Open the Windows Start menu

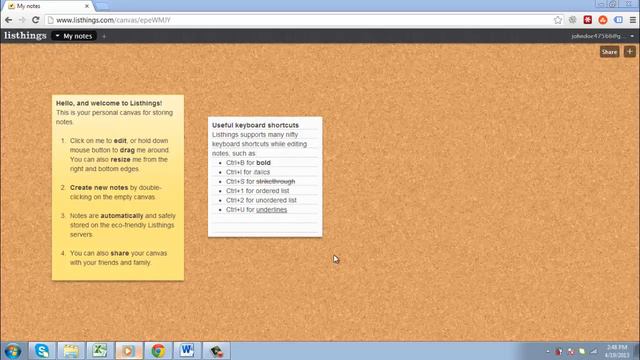click(13, 351)
